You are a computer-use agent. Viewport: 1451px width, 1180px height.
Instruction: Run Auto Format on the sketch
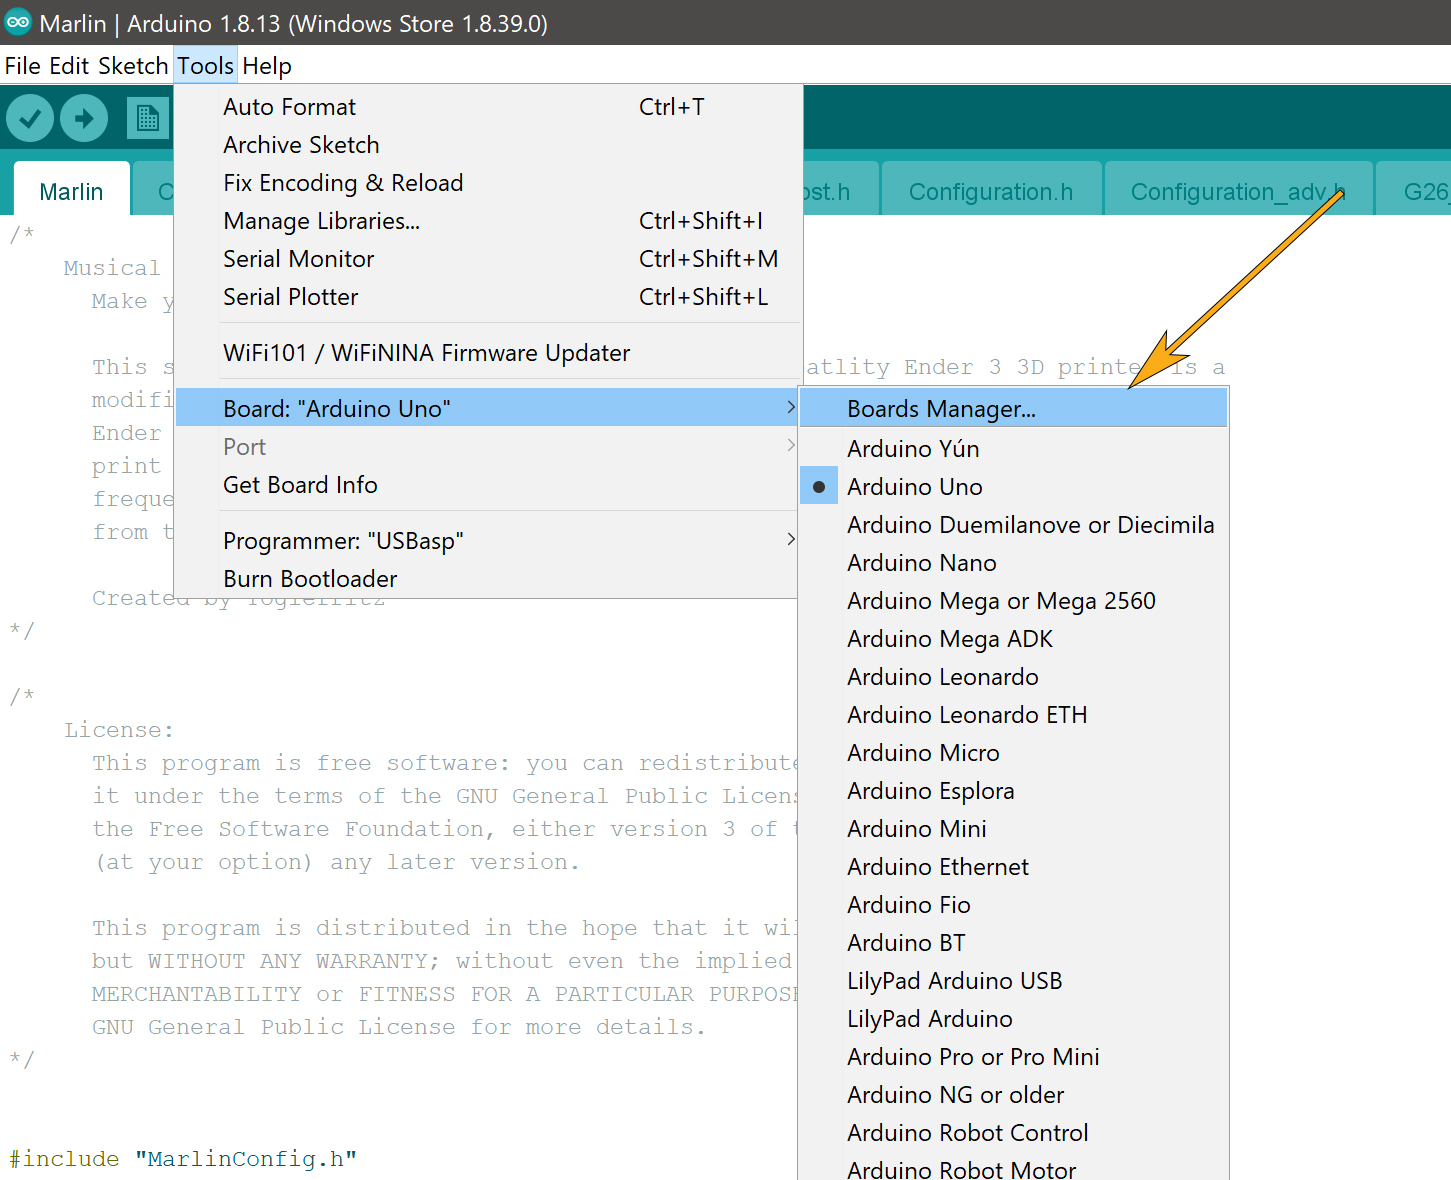click(289, 106)
